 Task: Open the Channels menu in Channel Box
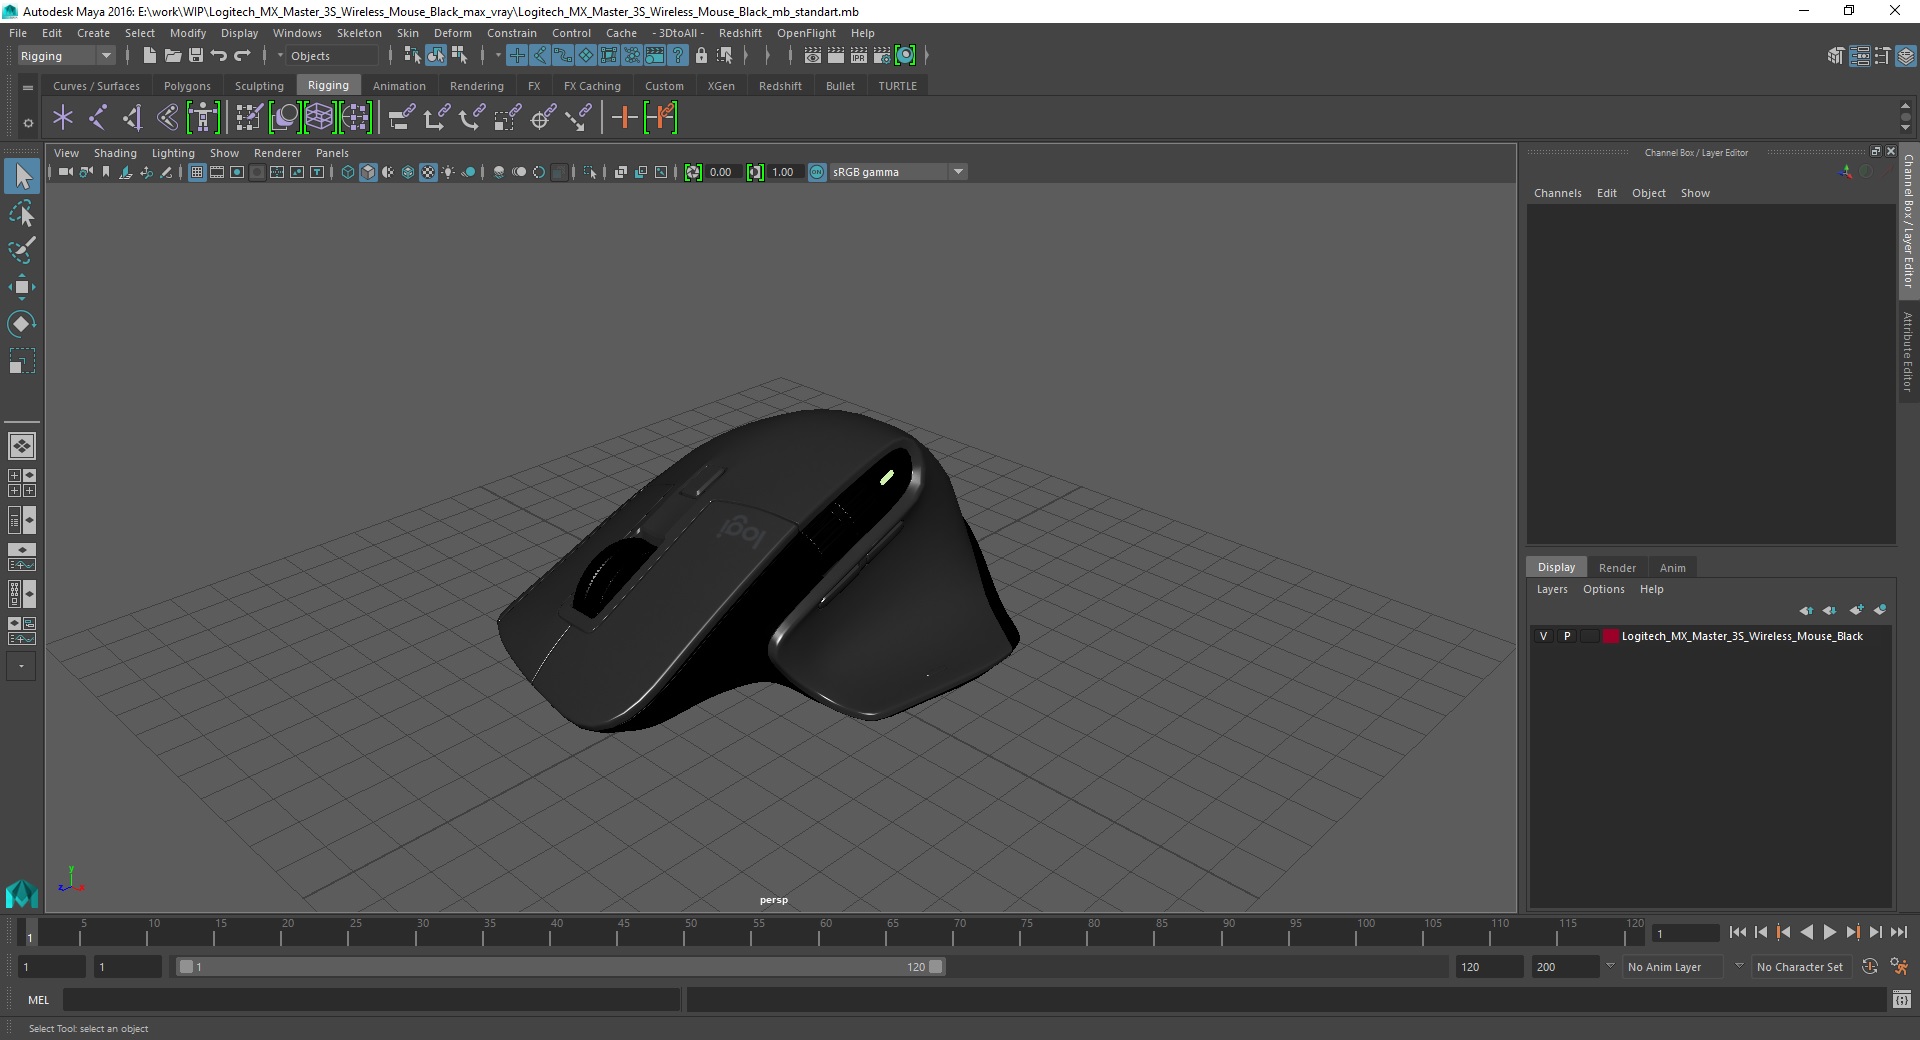click(1557, 193)
